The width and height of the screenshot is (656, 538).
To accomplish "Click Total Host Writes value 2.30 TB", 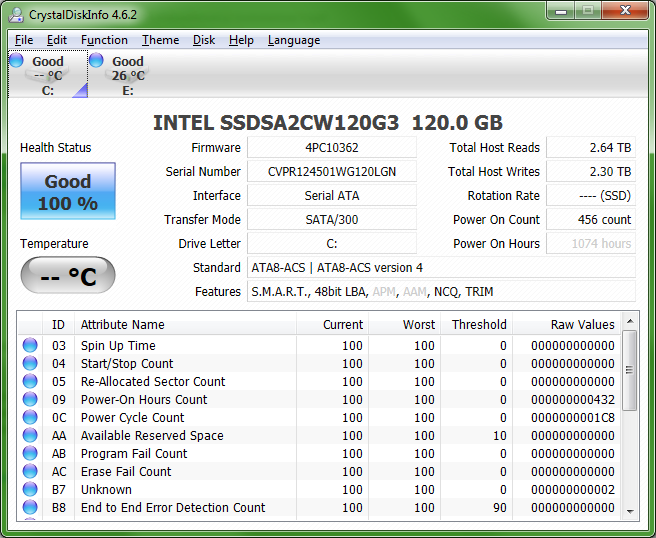I will pos(591,172).
